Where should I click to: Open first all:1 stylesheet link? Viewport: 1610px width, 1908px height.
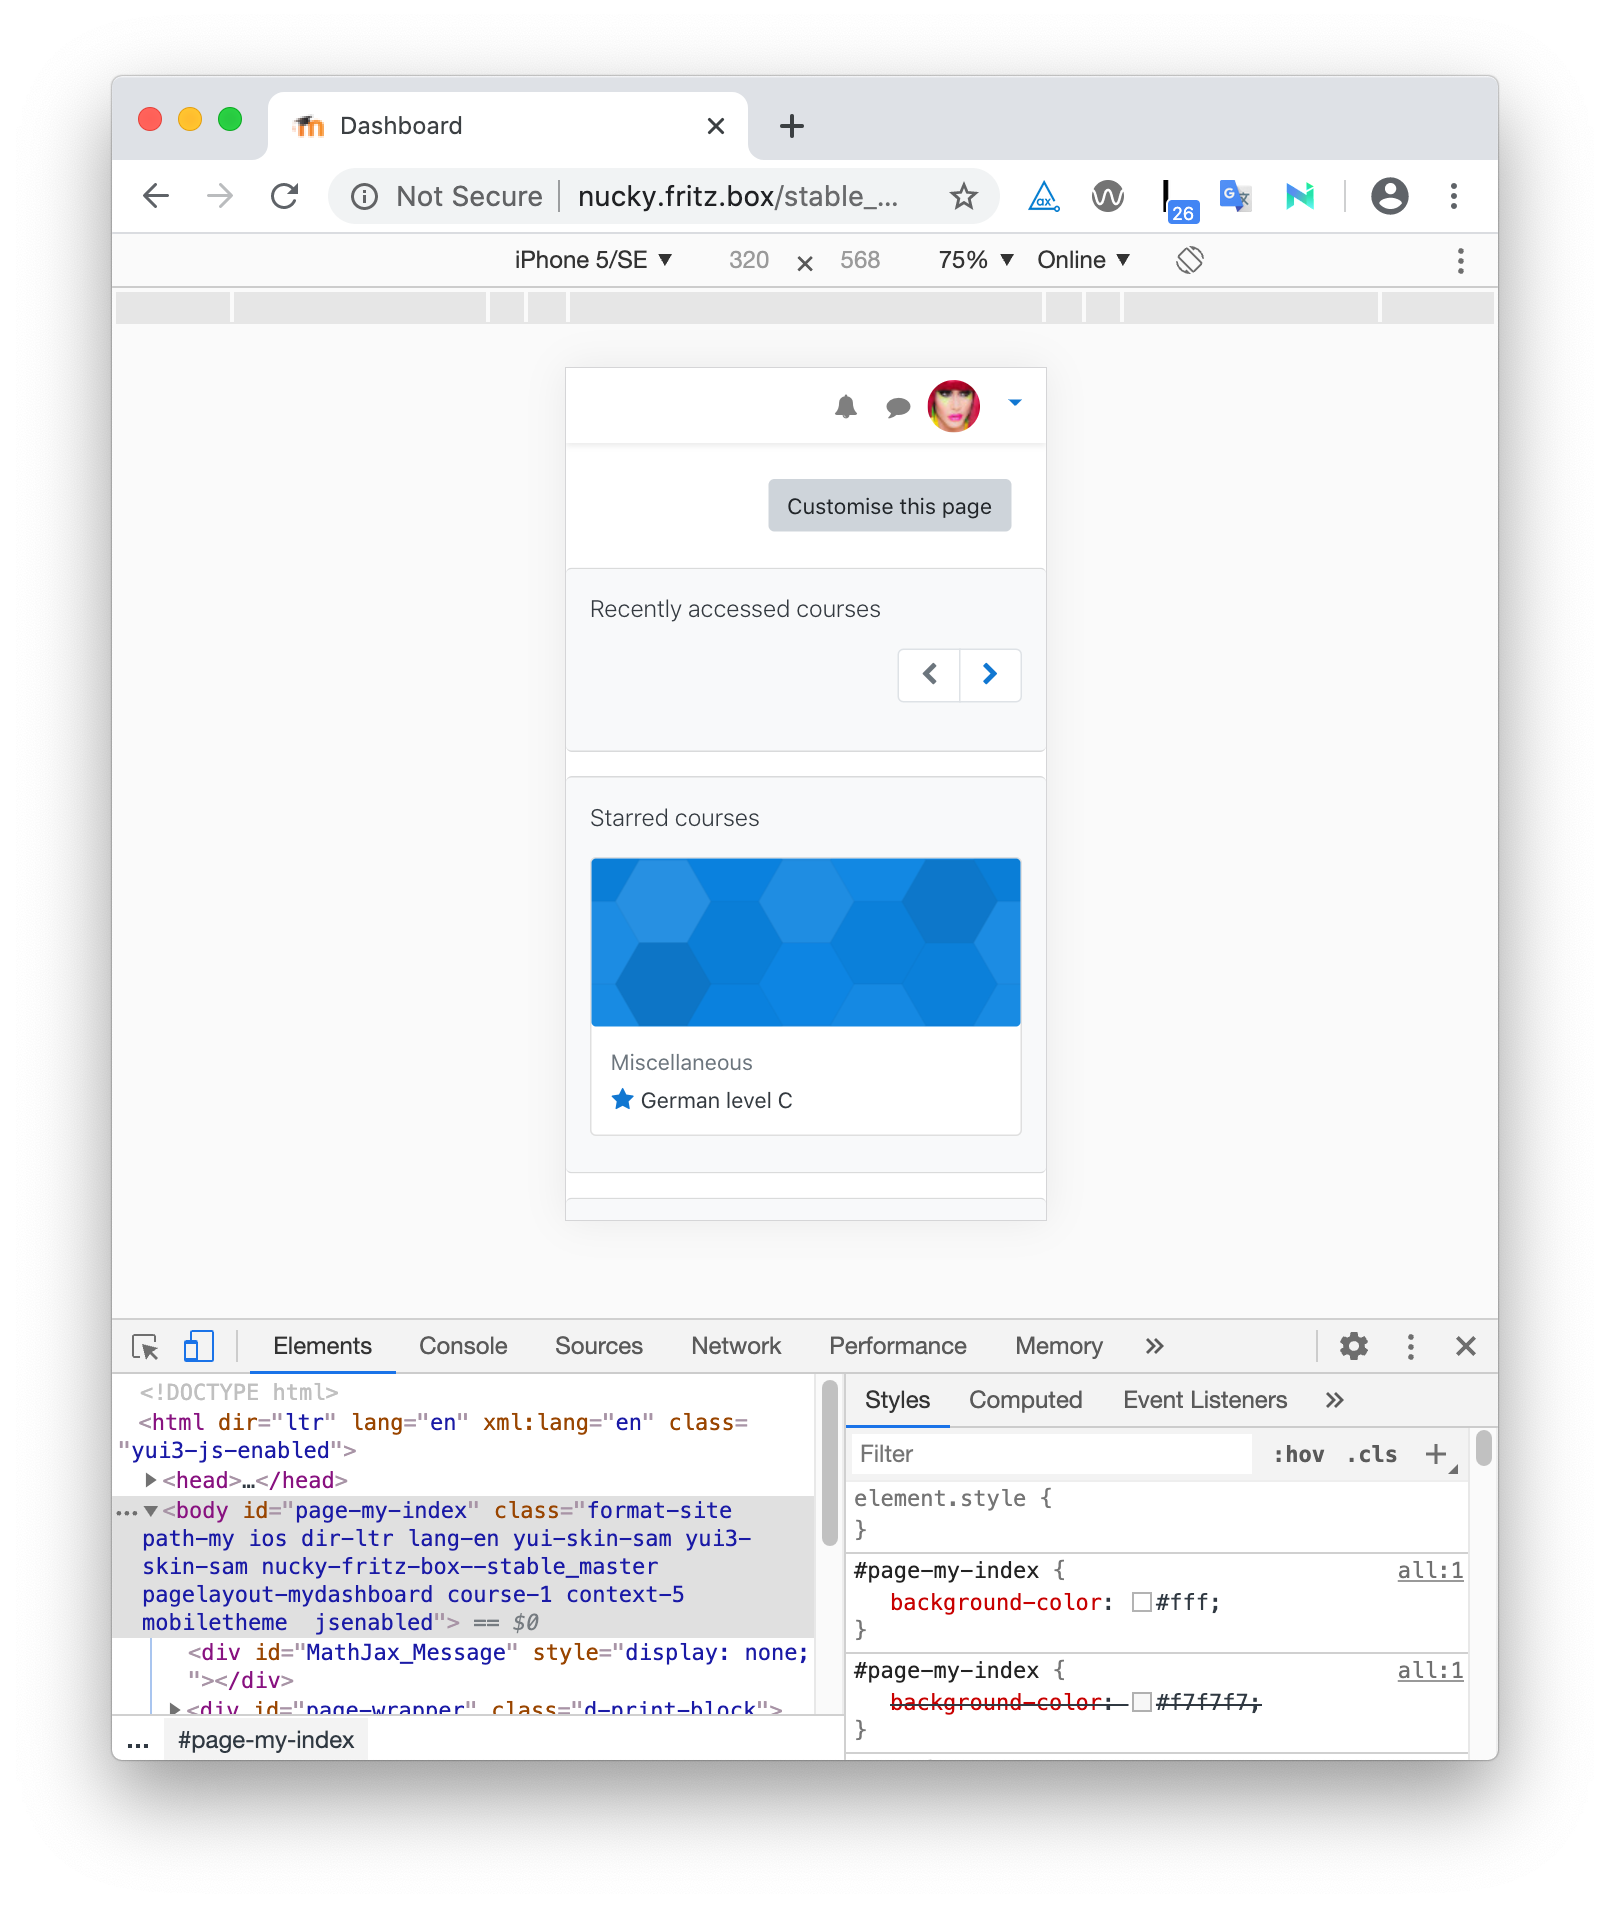click(x=1430, y=1570)
